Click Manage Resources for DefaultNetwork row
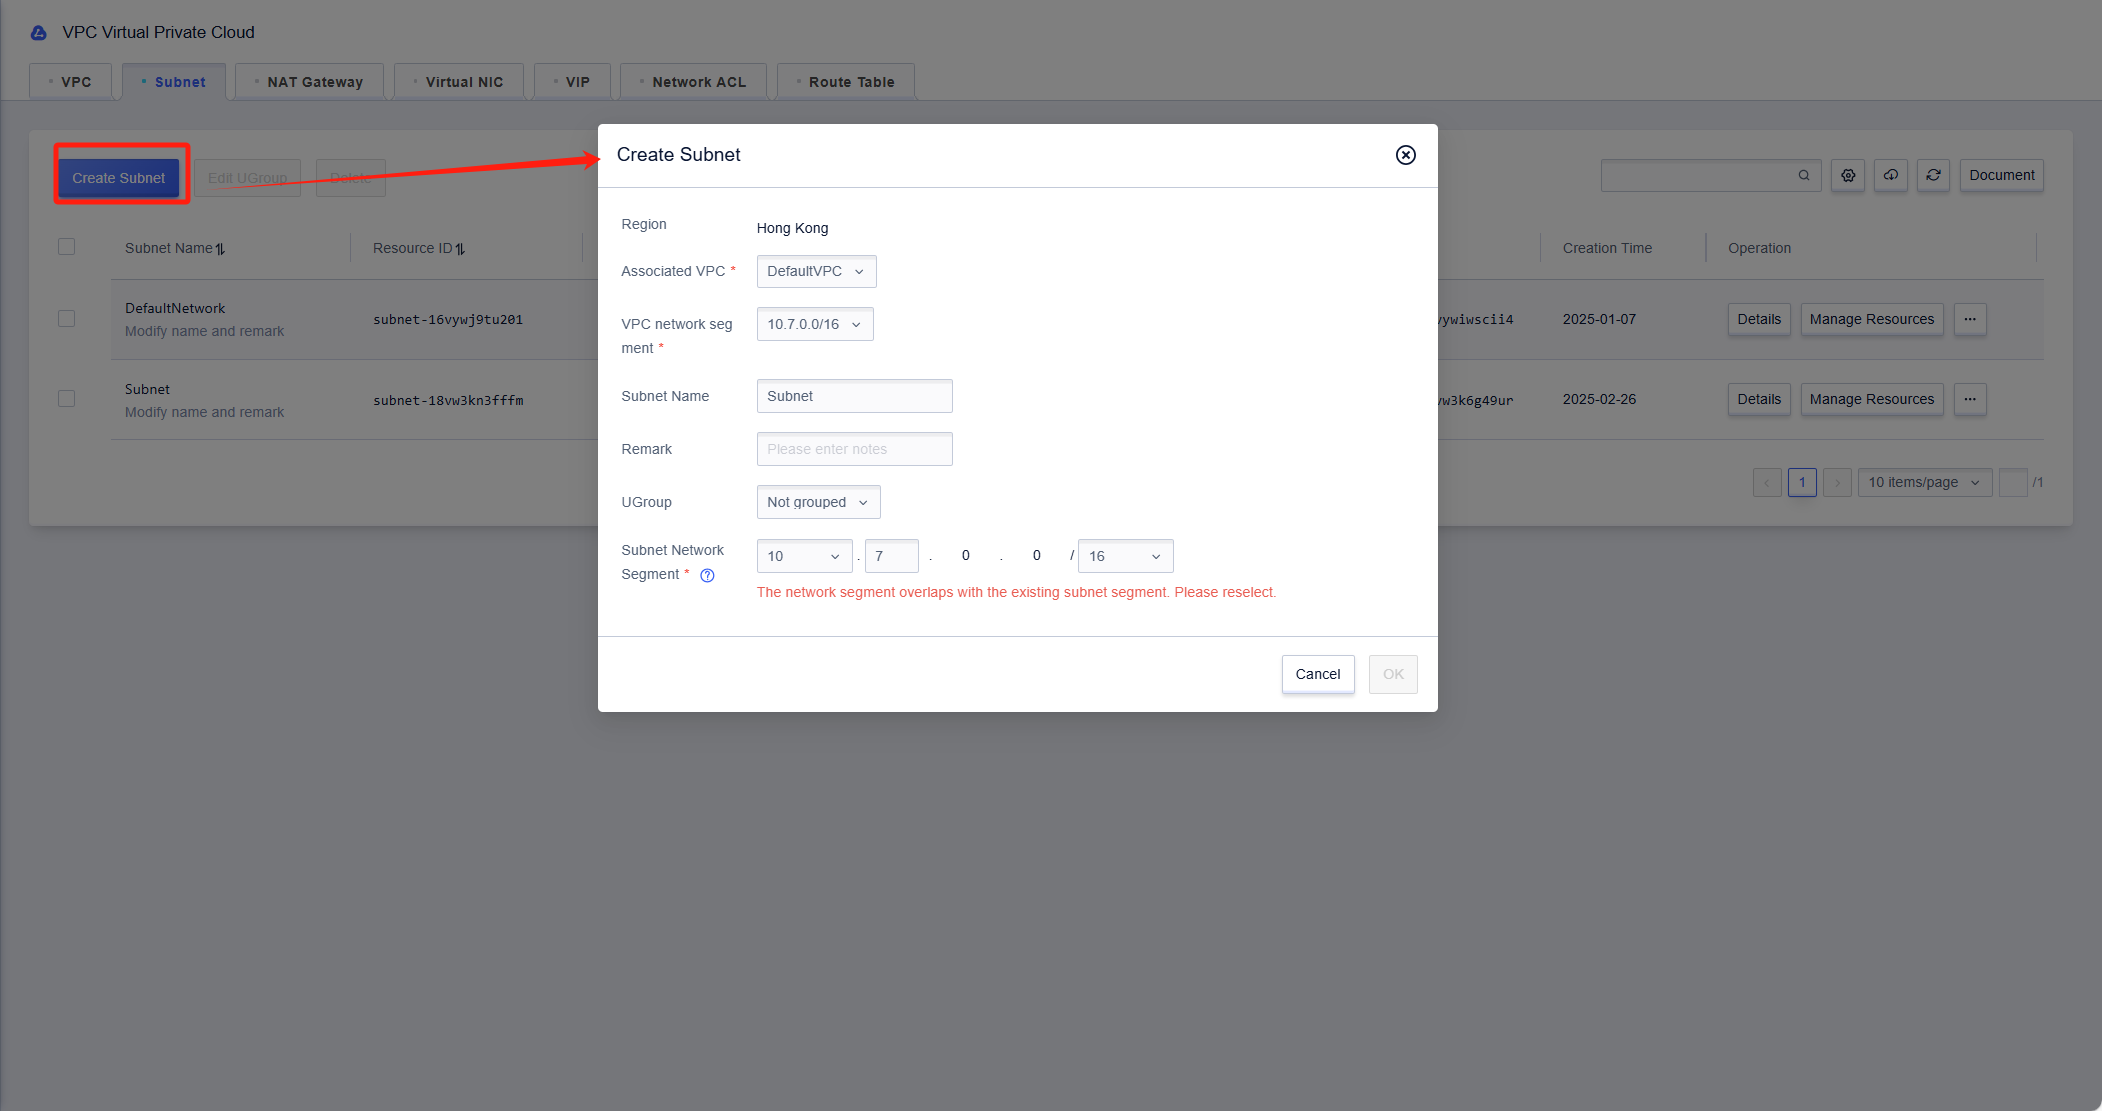Image resolution: width=2102 pixels, height=1111 pixels. click(1872, 320)
